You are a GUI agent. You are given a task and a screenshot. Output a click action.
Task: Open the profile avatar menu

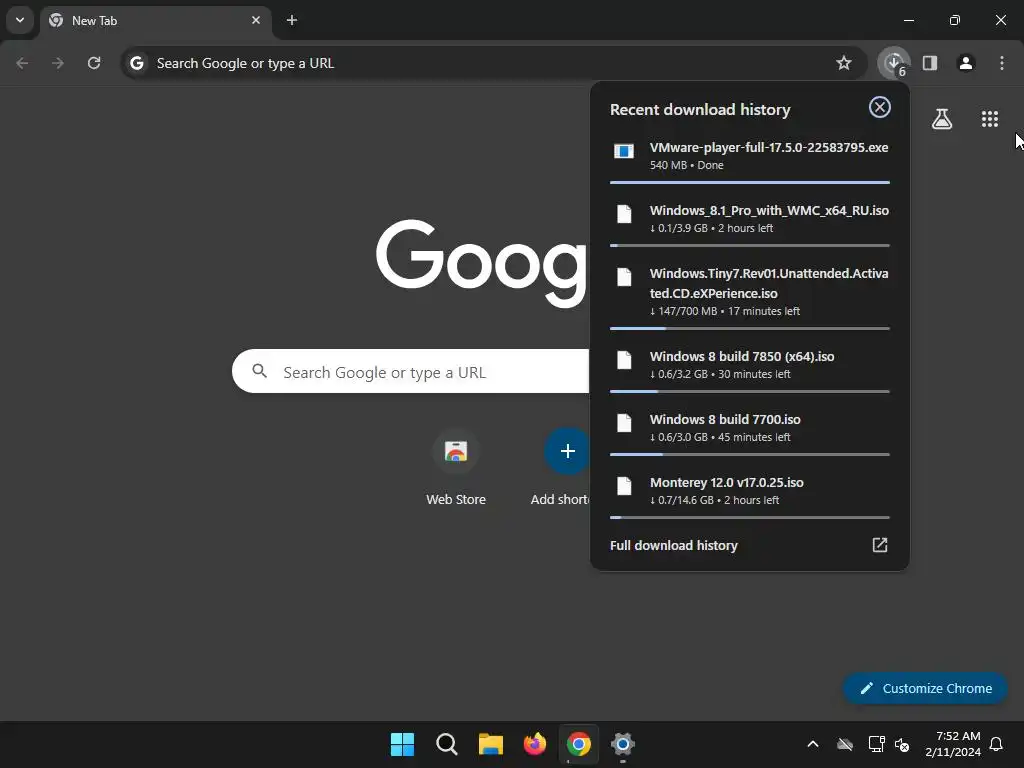(966, 63)
